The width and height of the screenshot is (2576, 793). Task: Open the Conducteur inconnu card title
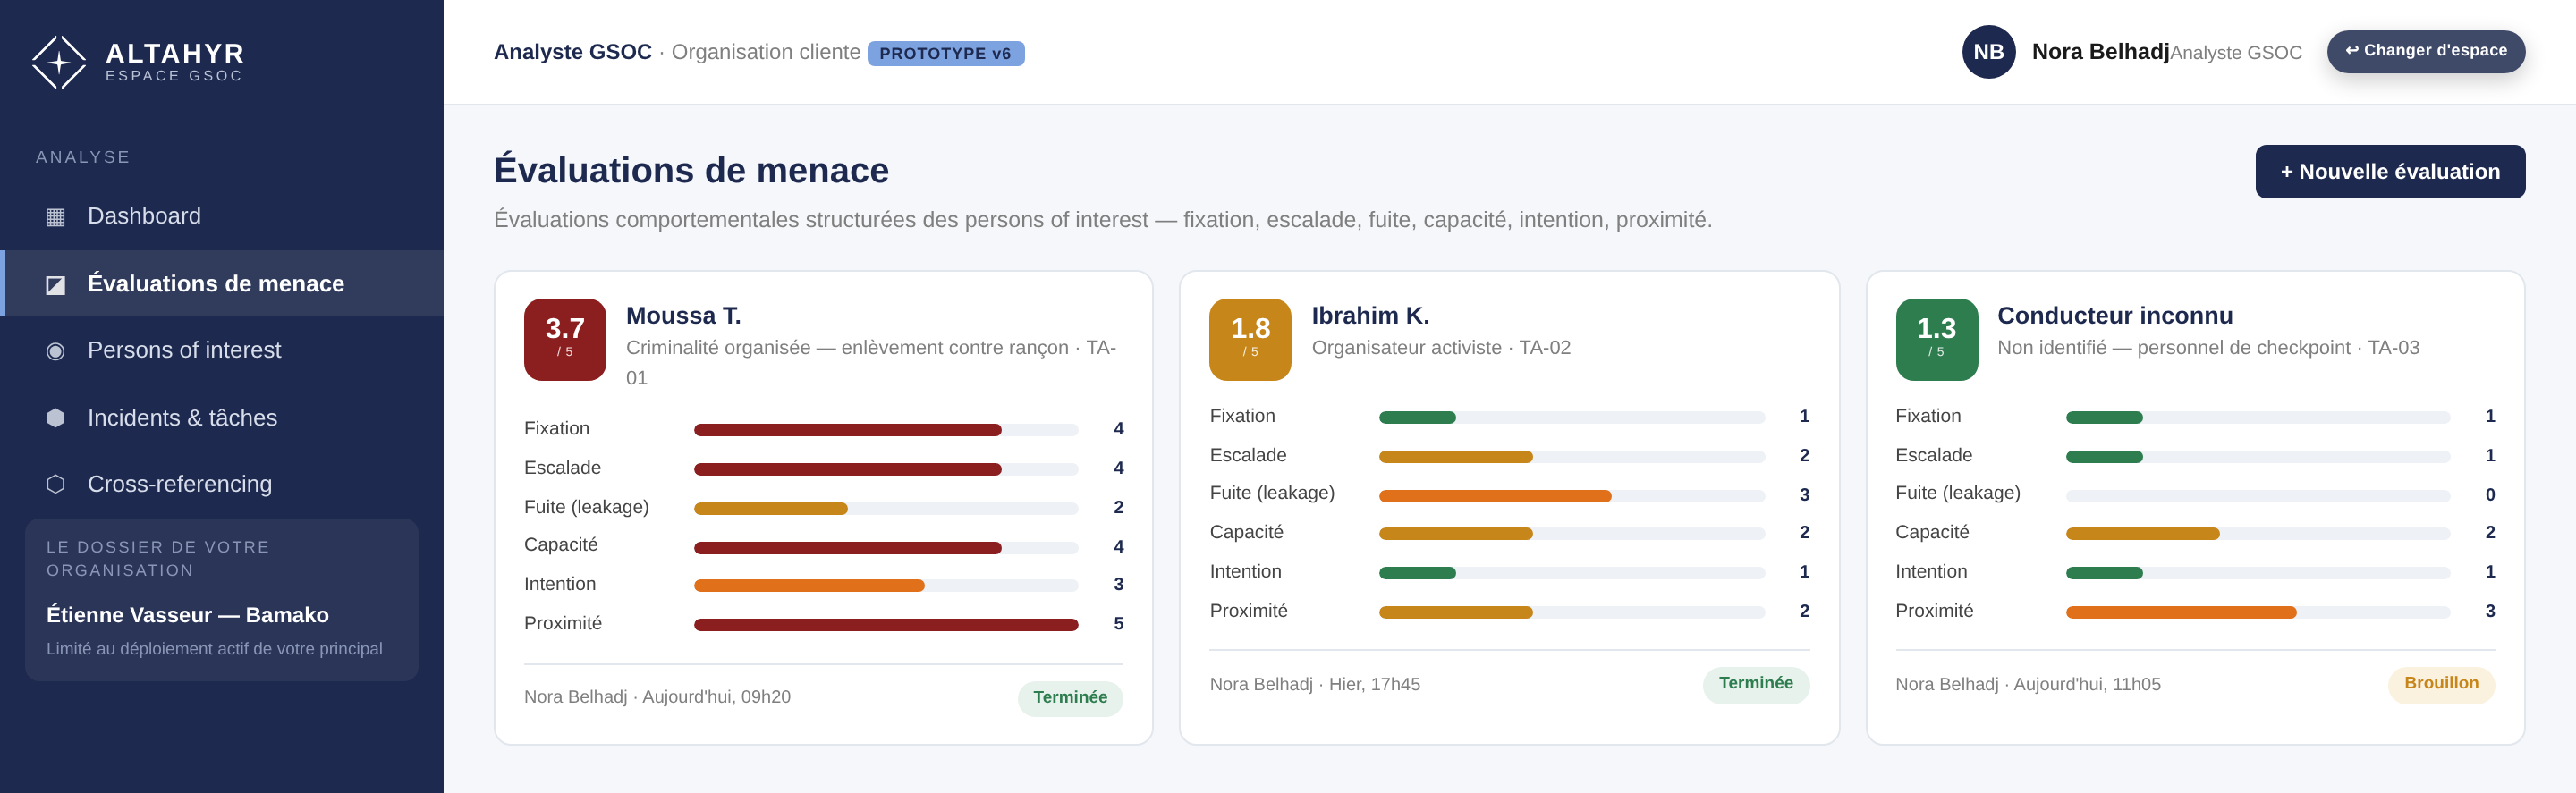point(2114,316)
